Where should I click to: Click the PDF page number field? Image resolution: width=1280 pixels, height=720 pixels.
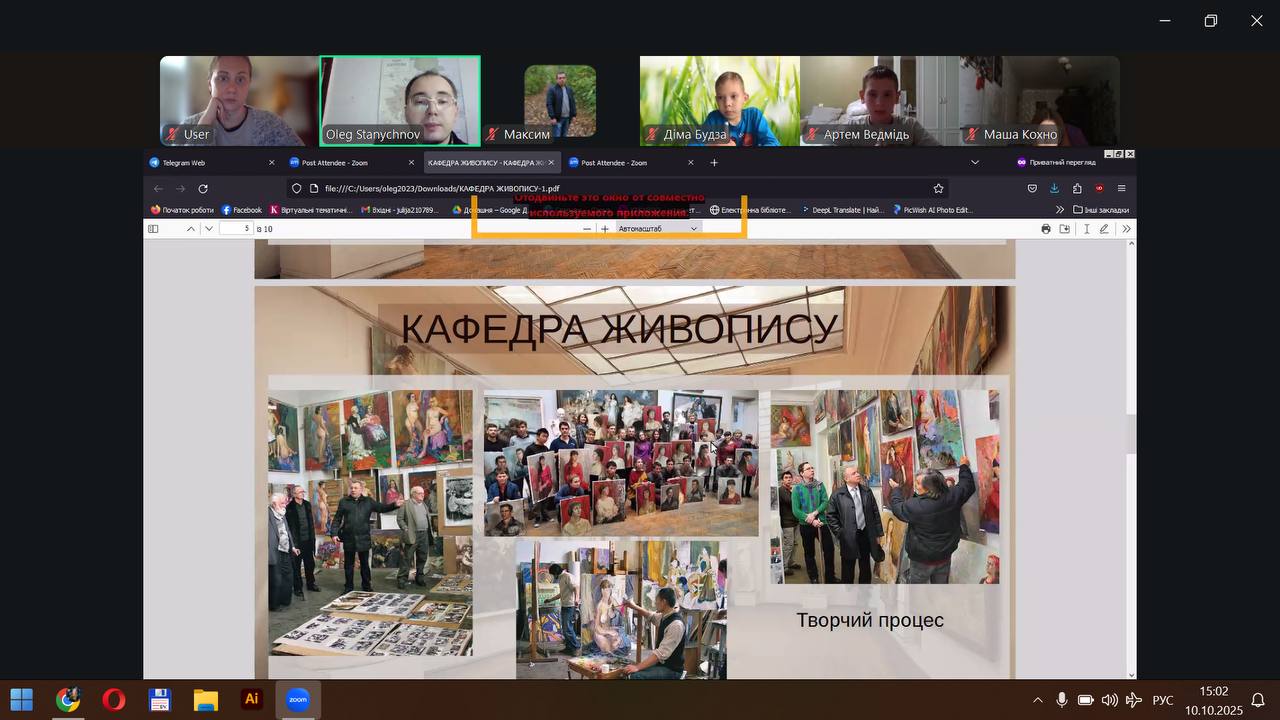pyautogui.click(x=236, y=229)
